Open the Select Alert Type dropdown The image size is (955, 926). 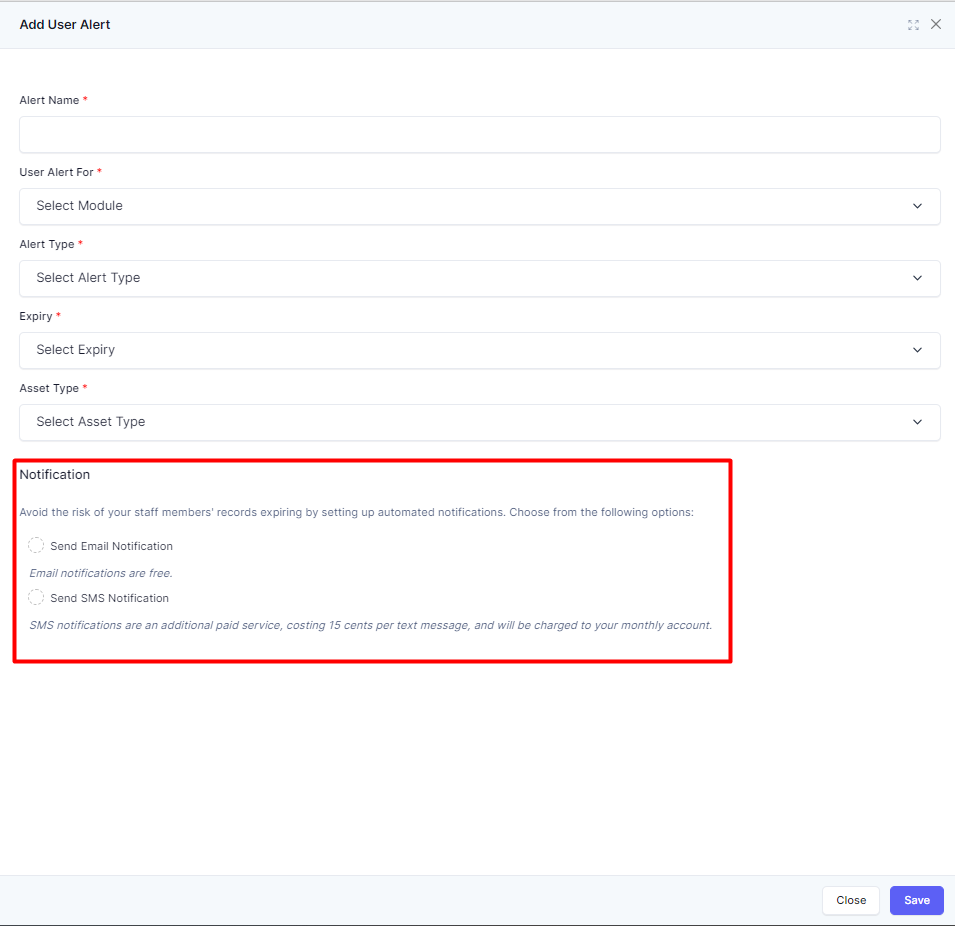[x=480, y=278]
